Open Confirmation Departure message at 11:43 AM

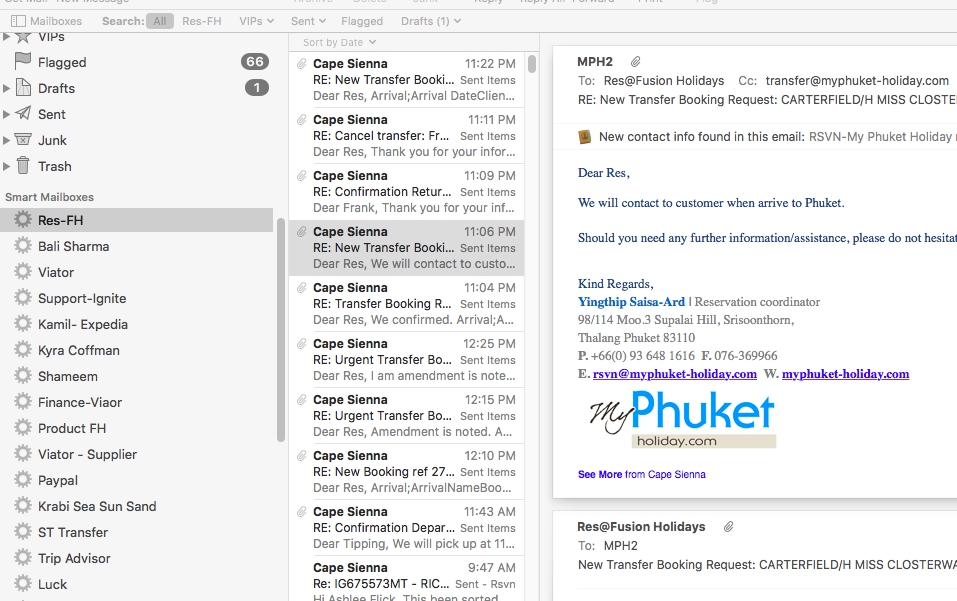pos(406,528)
